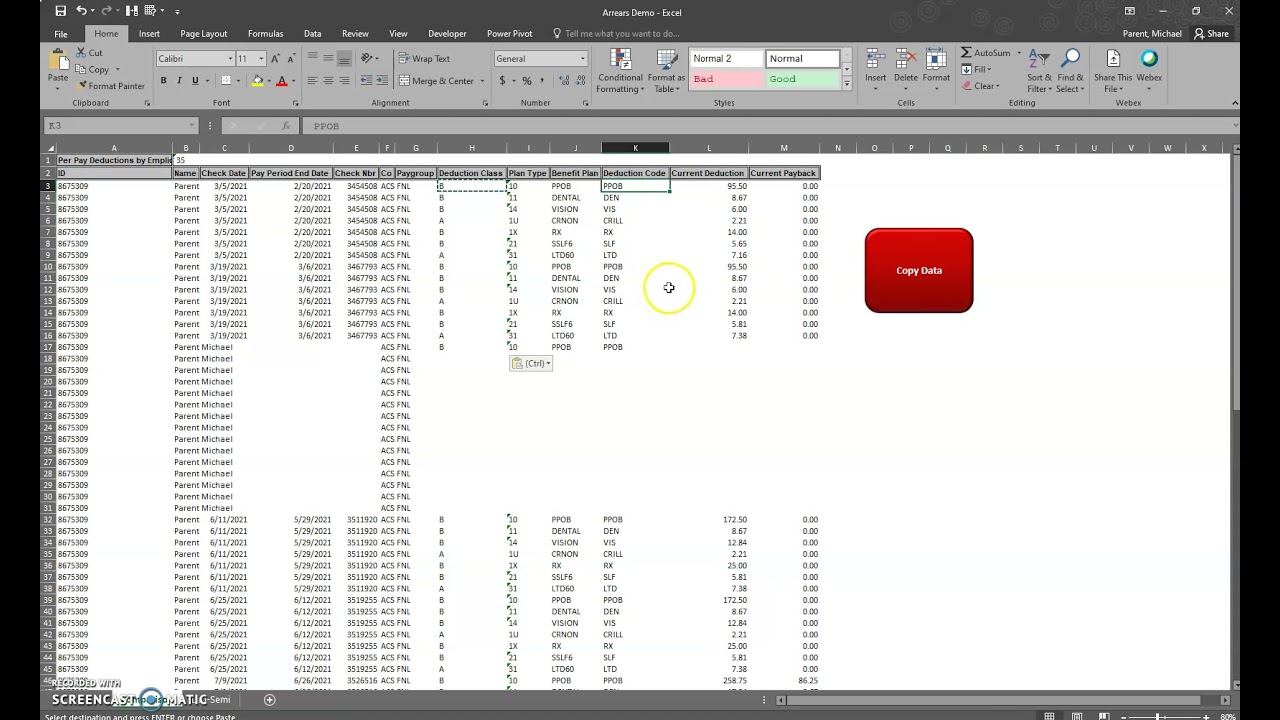Image resolution: width=1280 pixels, height=720 pixels.
Task: Add a new sheet with plus button
Action: (x=269, y=700)
